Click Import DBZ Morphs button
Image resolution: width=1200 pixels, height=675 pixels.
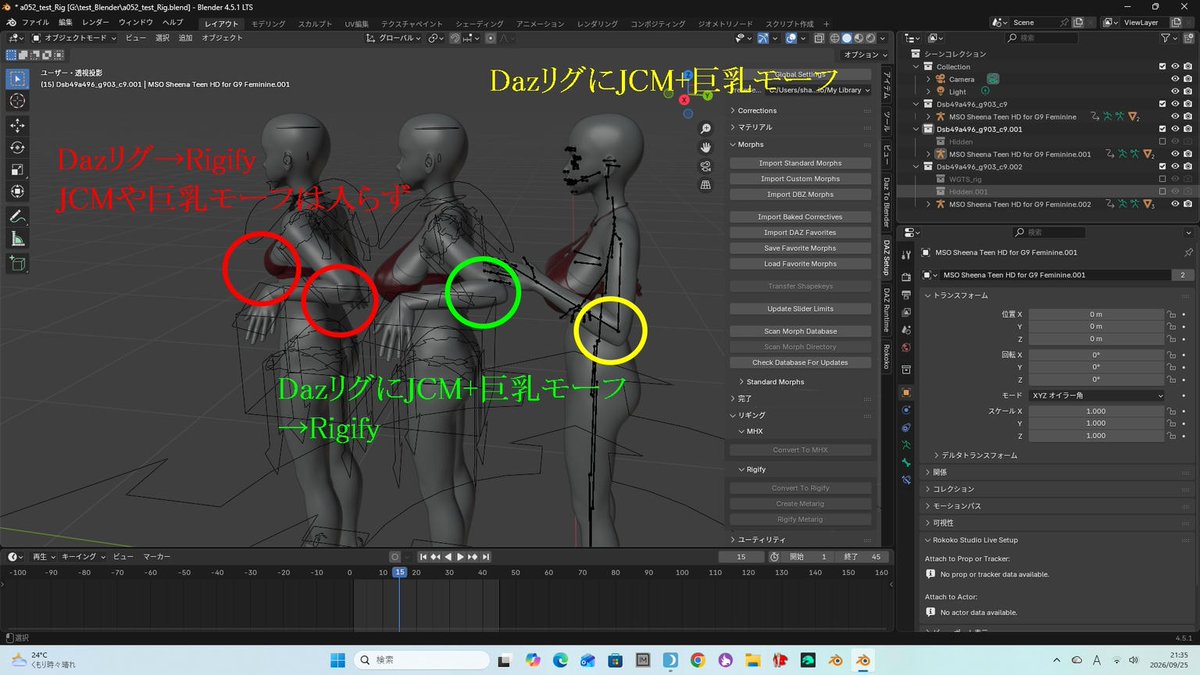coord(799,194)
